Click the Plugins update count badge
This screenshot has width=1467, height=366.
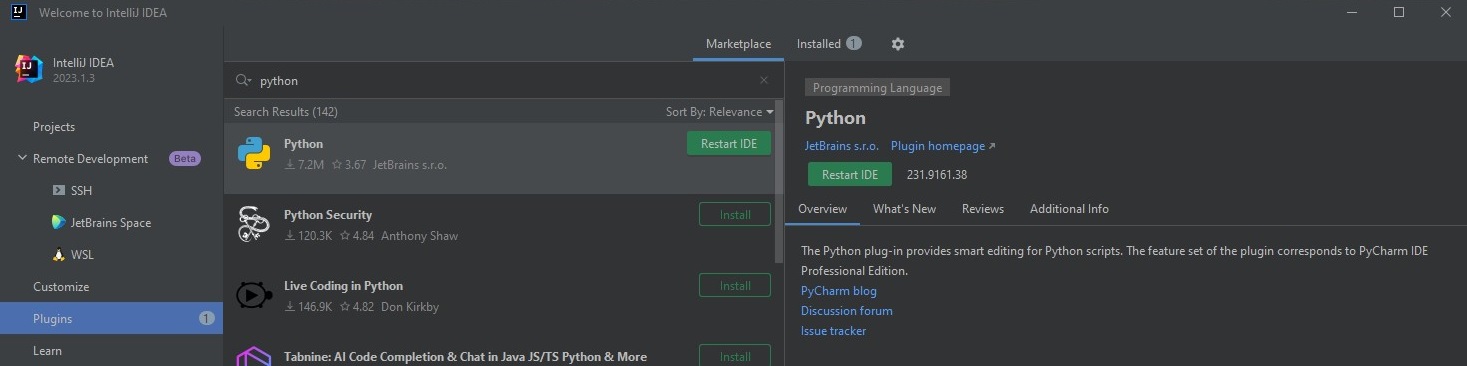207,318
